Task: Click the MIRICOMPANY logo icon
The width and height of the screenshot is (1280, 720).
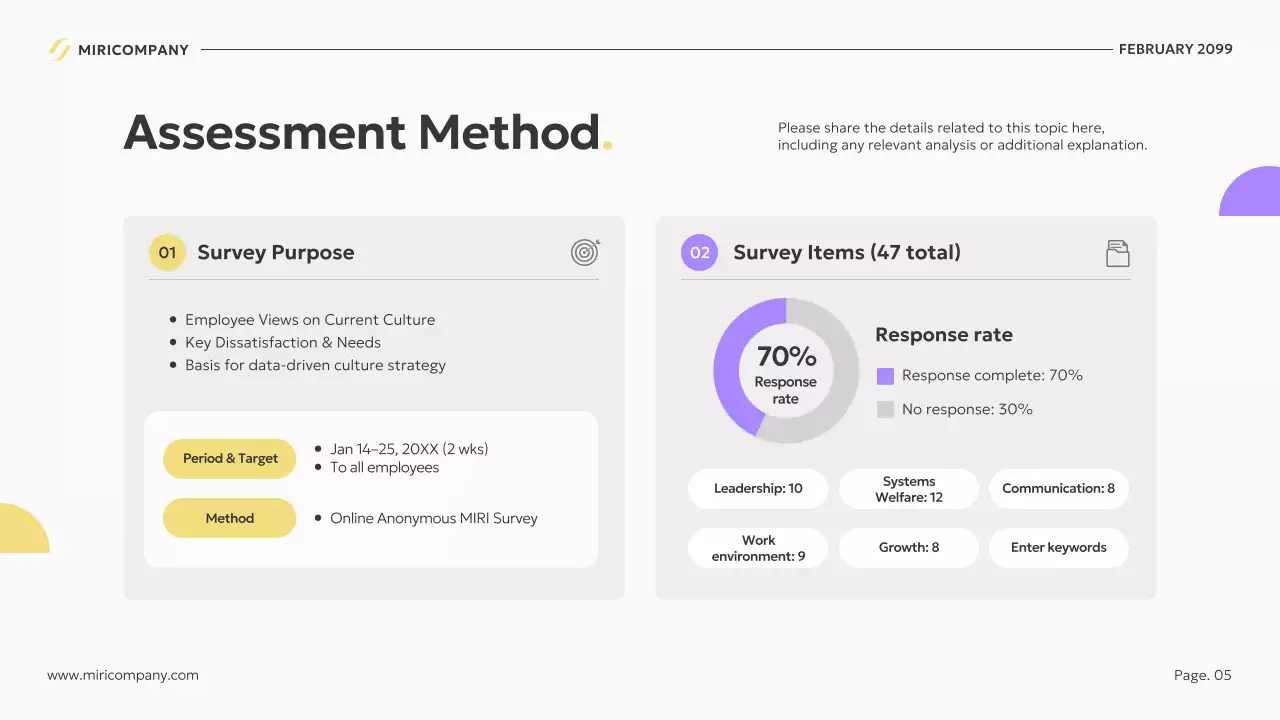Action: pyautogui.click(x=60, y=49)
